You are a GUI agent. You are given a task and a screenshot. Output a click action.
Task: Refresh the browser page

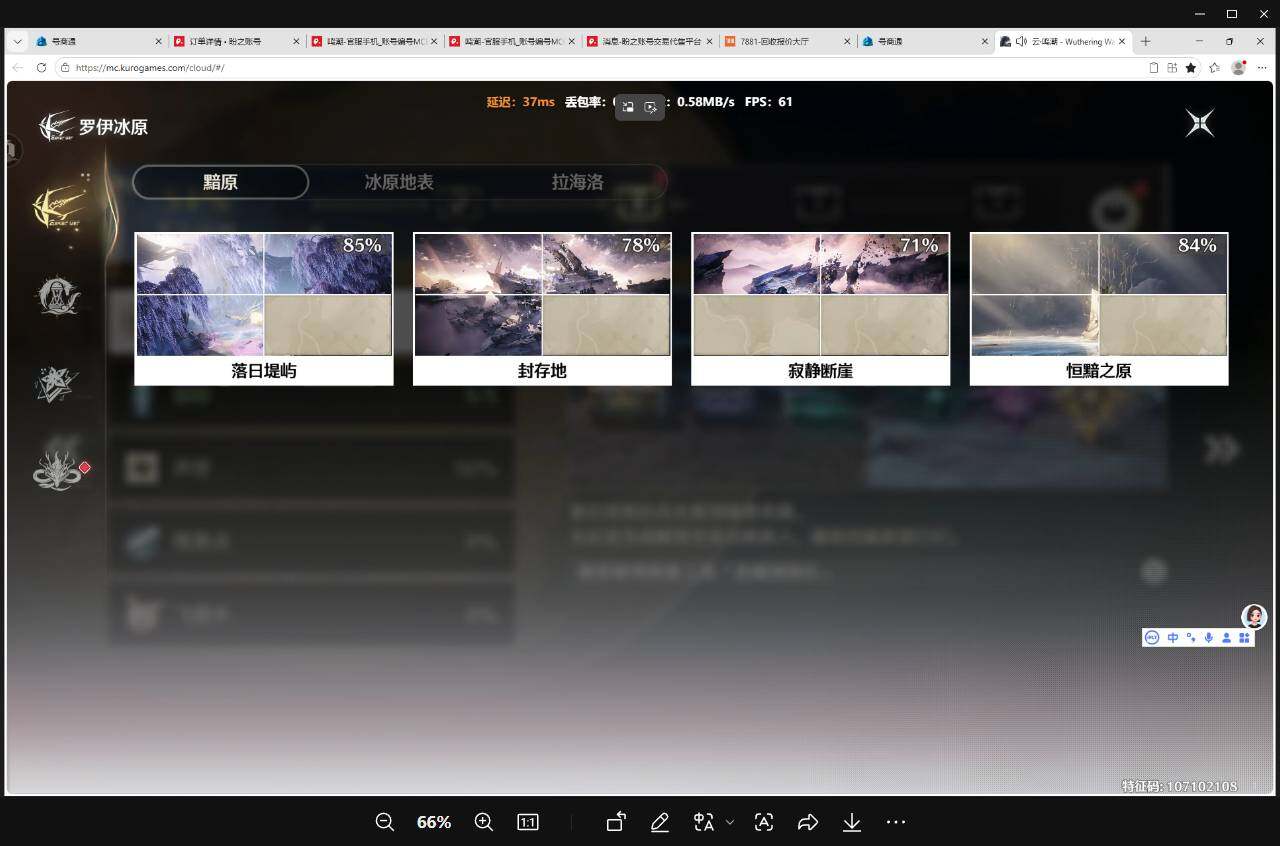click(x=41, y=68)
